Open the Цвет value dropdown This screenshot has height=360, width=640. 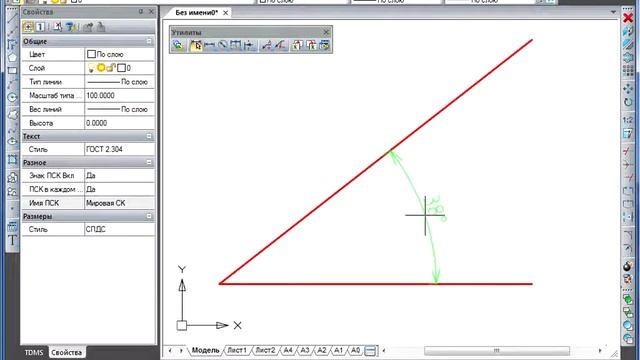pyautogui.click(x=120, y=54)
